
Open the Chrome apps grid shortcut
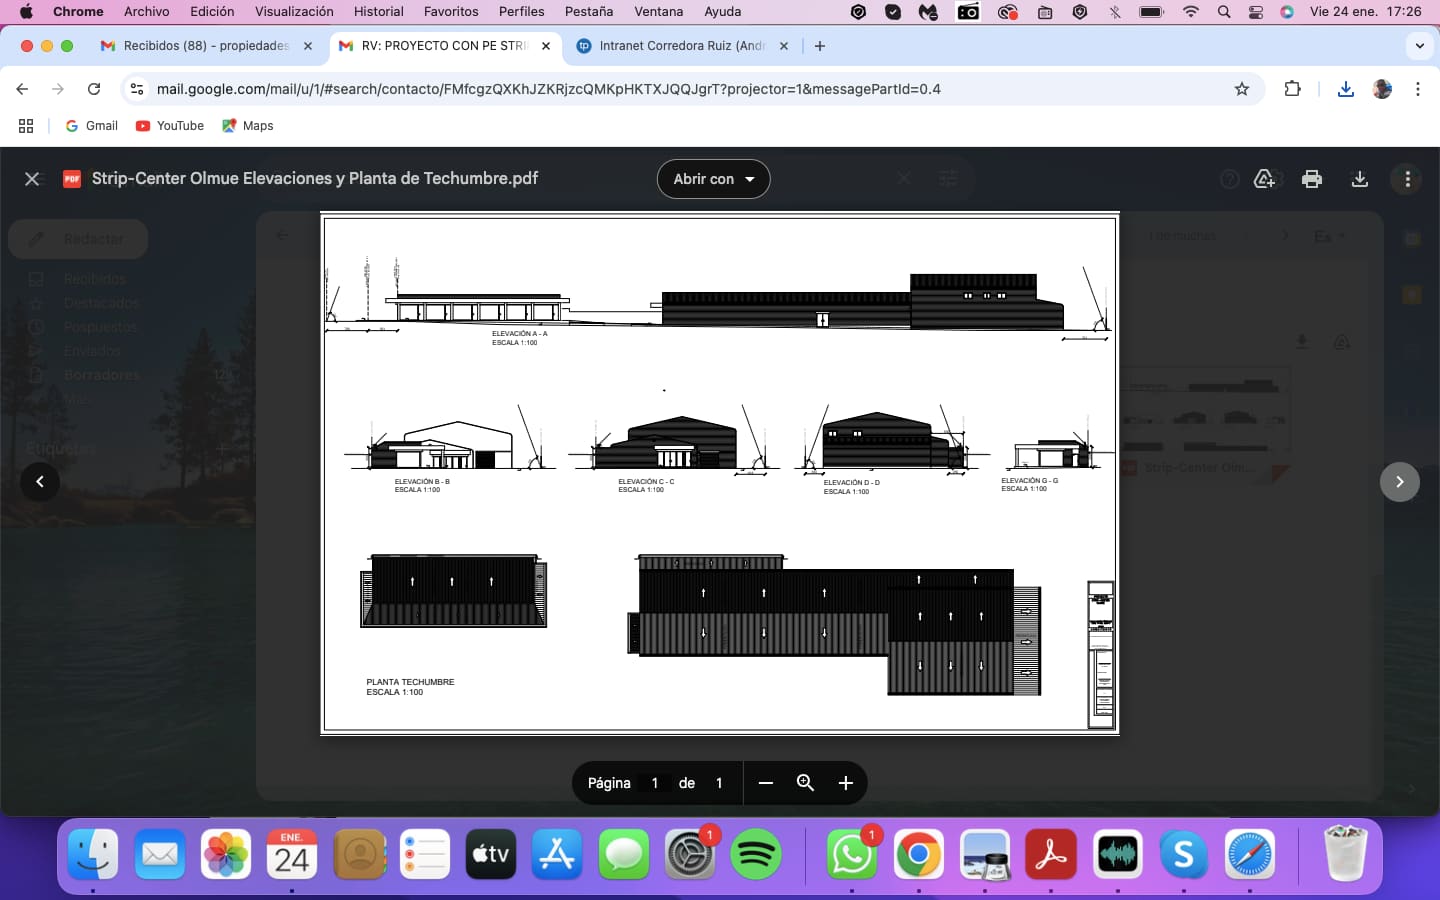coord(26,126)
